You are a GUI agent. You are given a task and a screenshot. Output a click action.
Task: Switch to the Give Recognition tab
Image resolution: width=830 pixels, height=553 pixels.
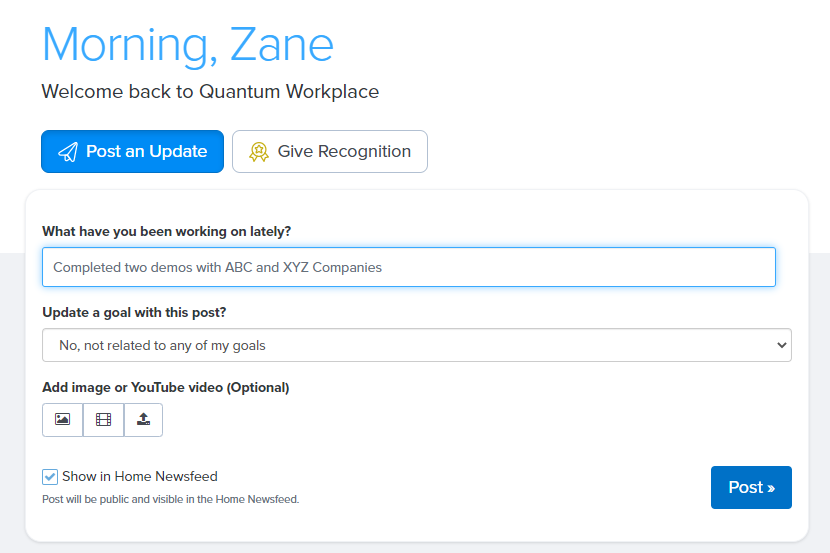click(x=330, y=152)
